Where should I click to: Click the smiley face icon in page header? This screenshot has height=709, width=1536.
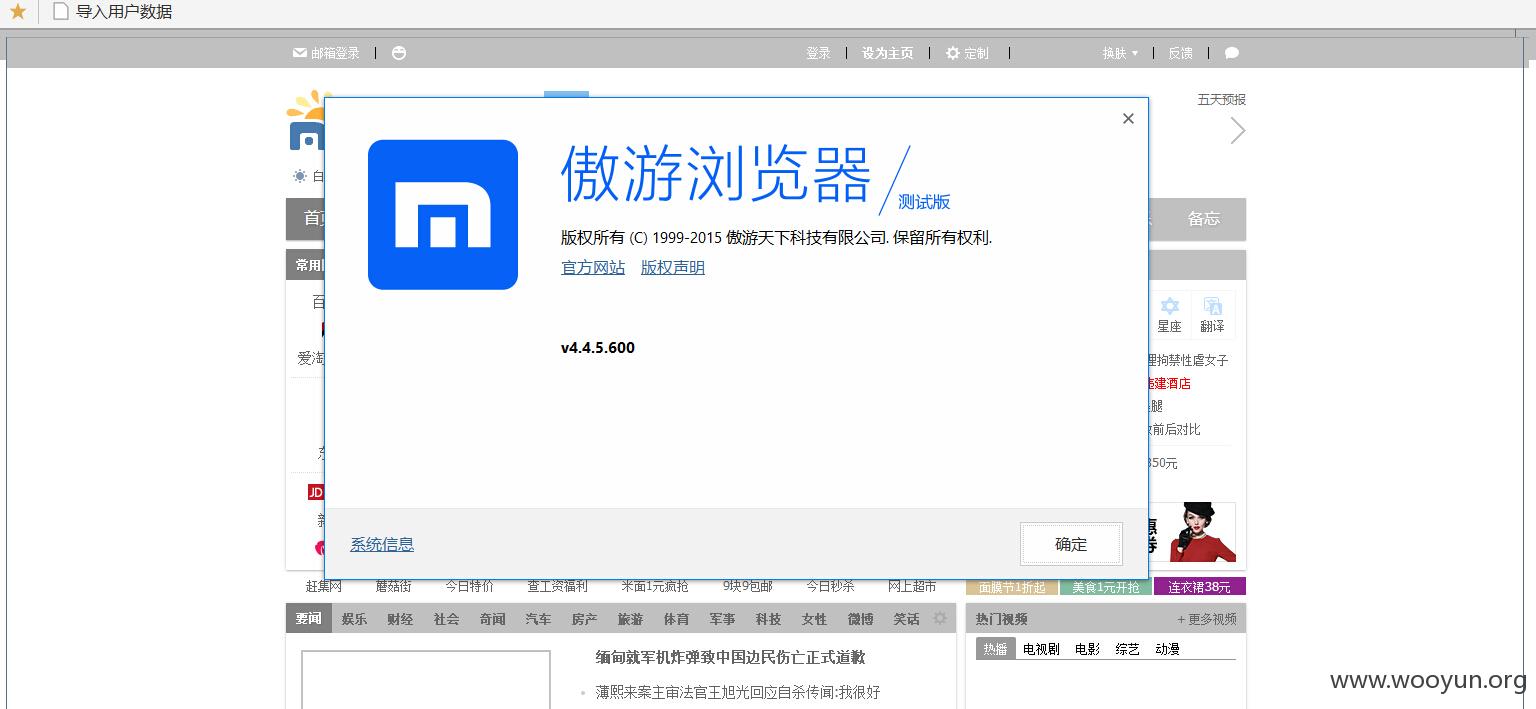399,53
